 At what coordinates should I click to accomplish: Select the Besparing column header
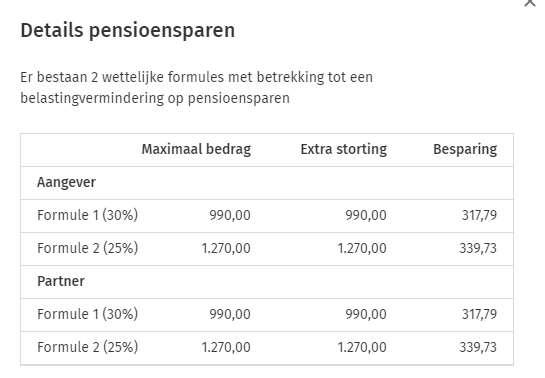click(x=465, y=149)
